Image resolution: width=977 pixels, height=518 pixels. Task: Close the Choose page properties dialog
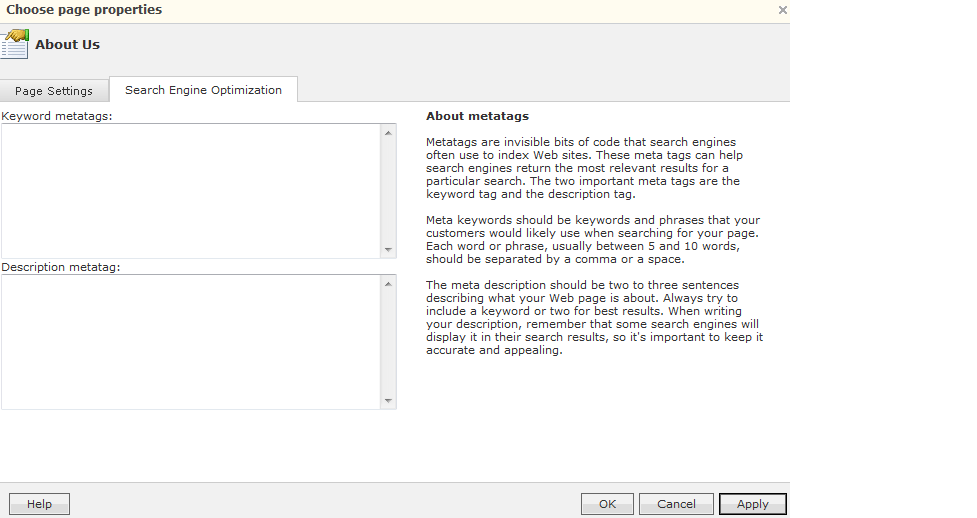782,10
